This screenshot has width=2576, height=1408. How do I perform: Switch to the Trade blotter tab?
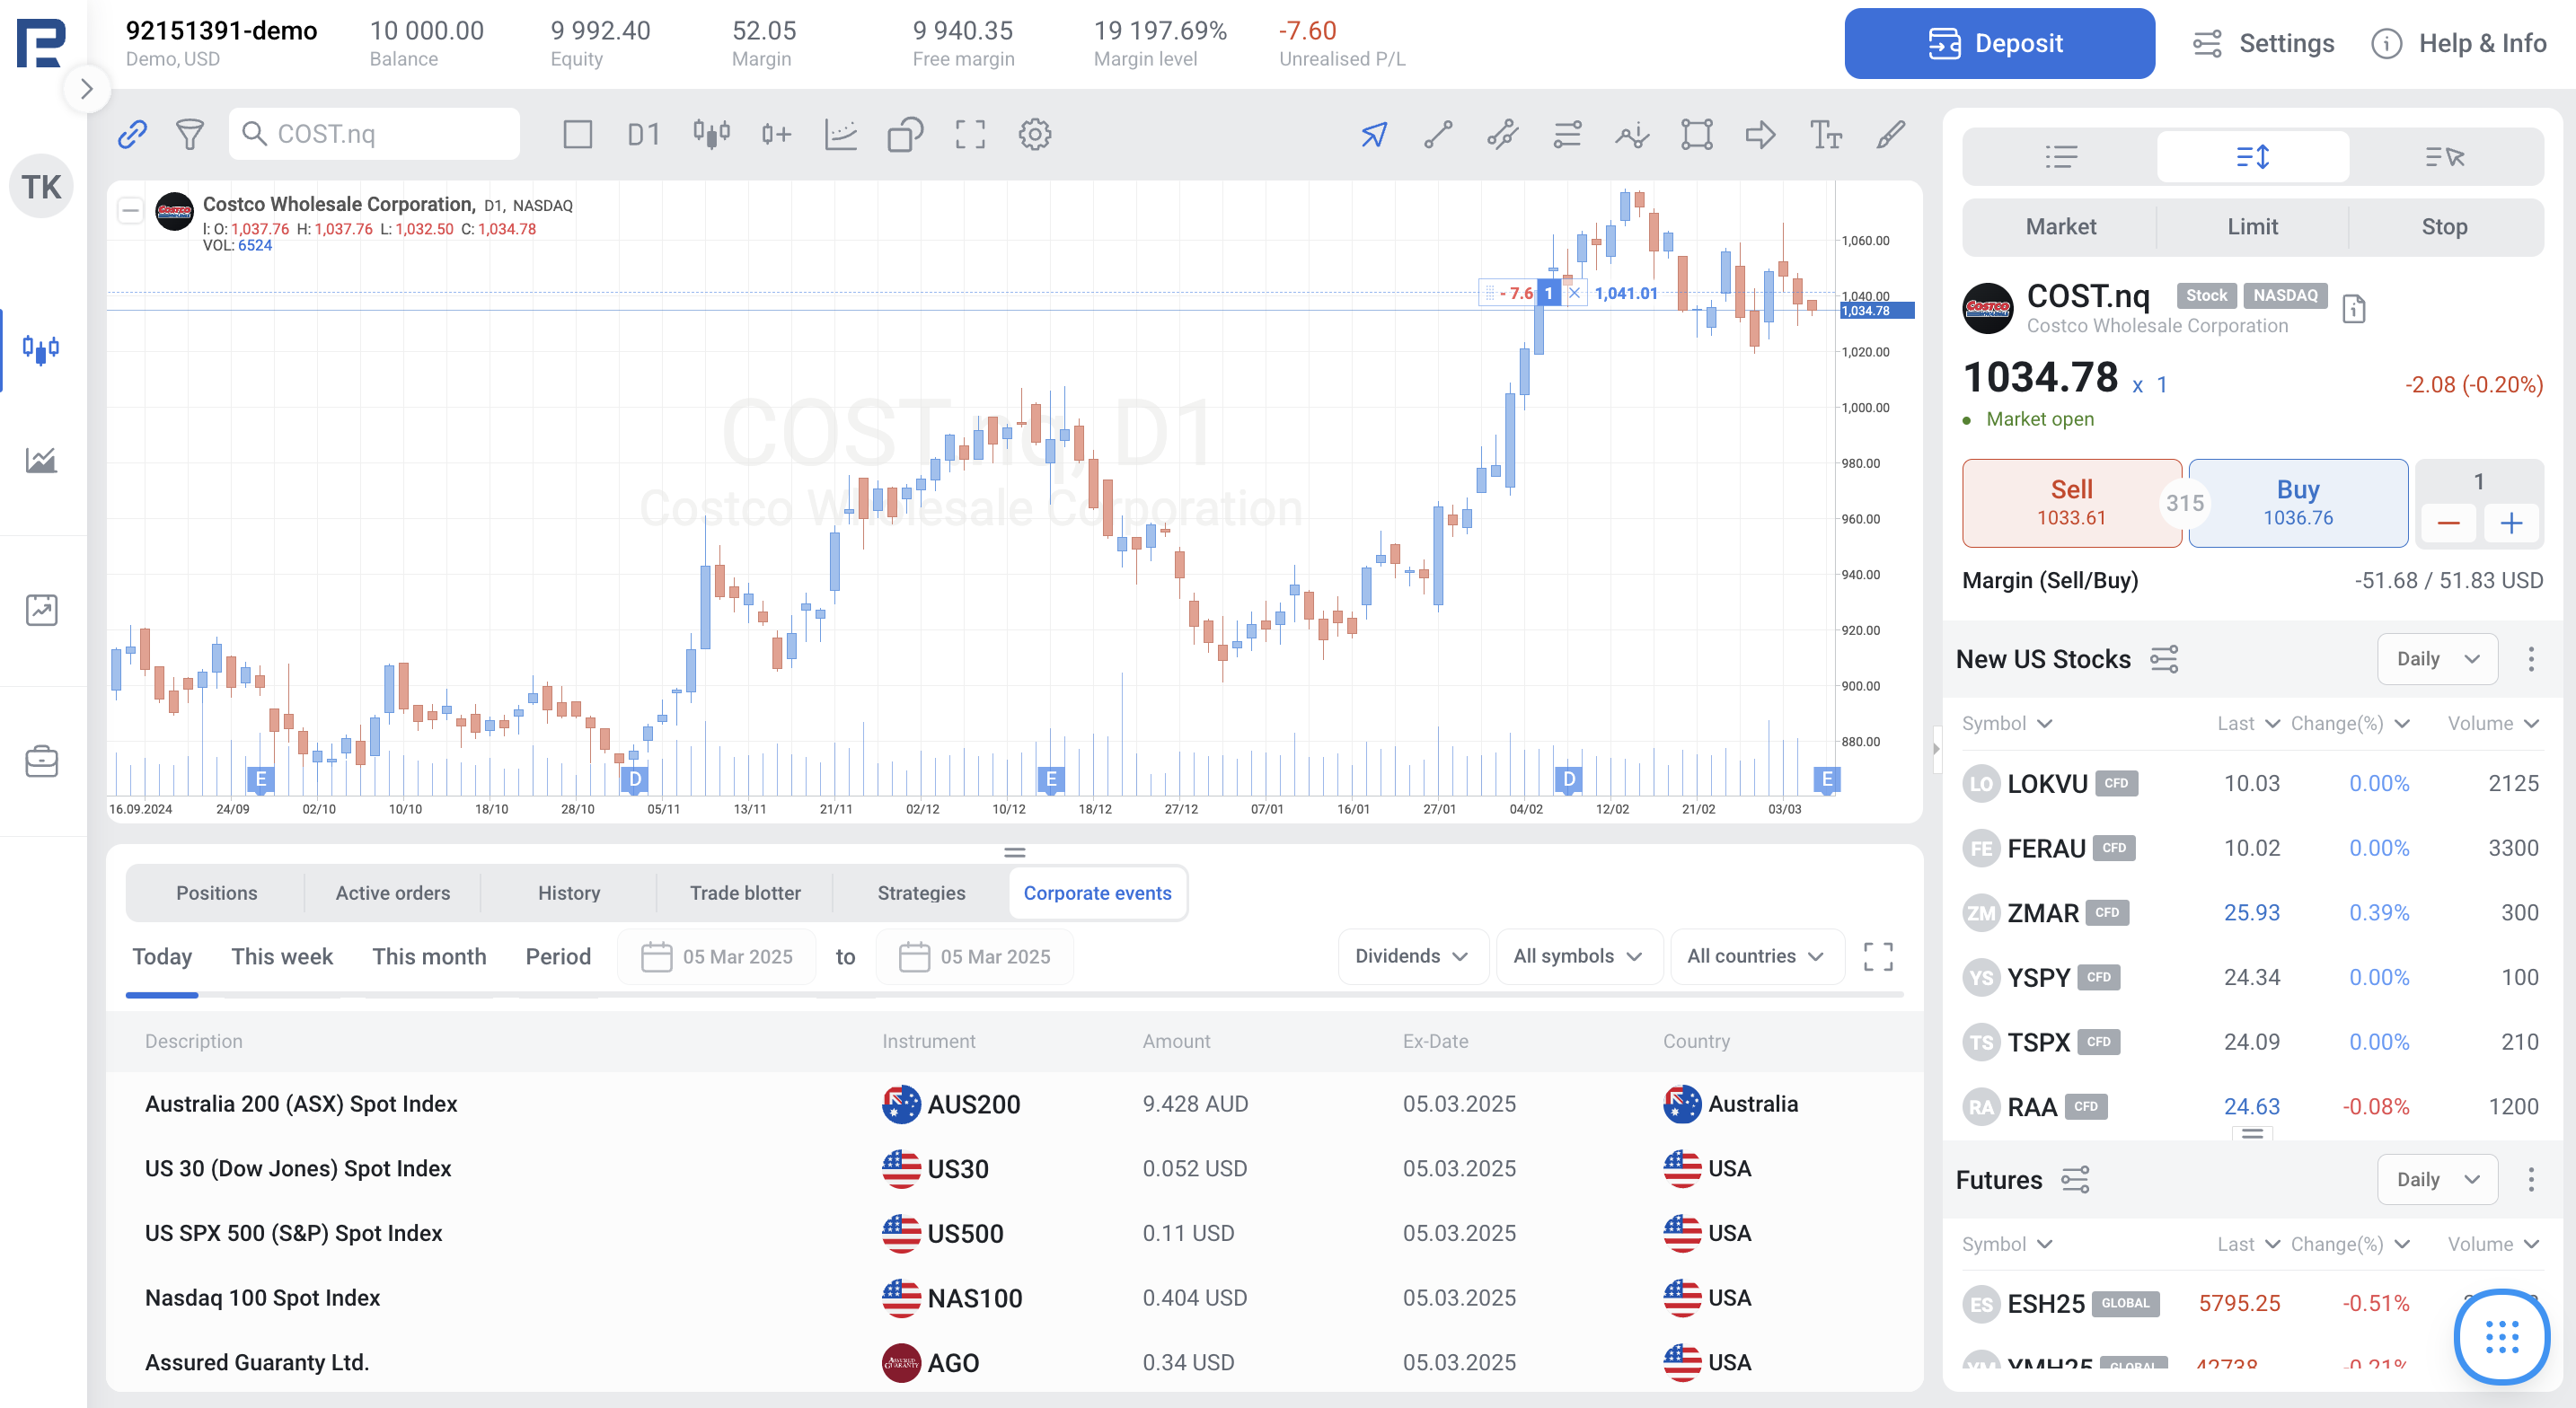click(744, 893)
